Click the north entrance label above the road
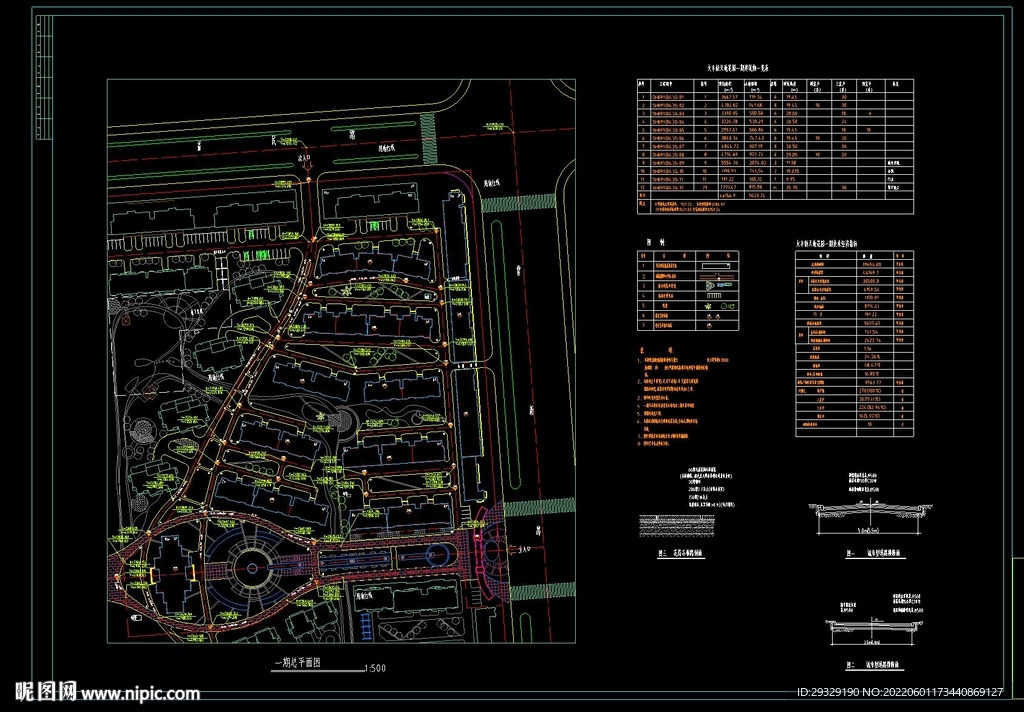Image resolution: width=1024 pixels, height=712 pixels. 305,157
